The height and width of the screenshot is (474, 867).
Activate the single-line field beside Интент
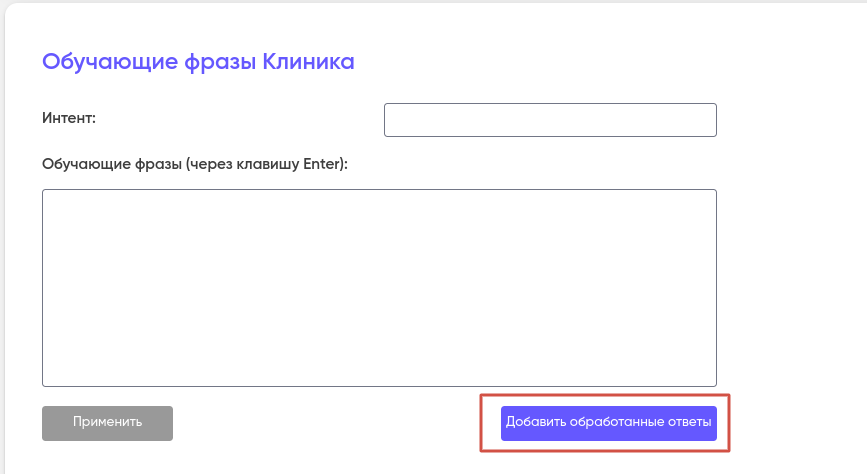(x=550, y=119)
